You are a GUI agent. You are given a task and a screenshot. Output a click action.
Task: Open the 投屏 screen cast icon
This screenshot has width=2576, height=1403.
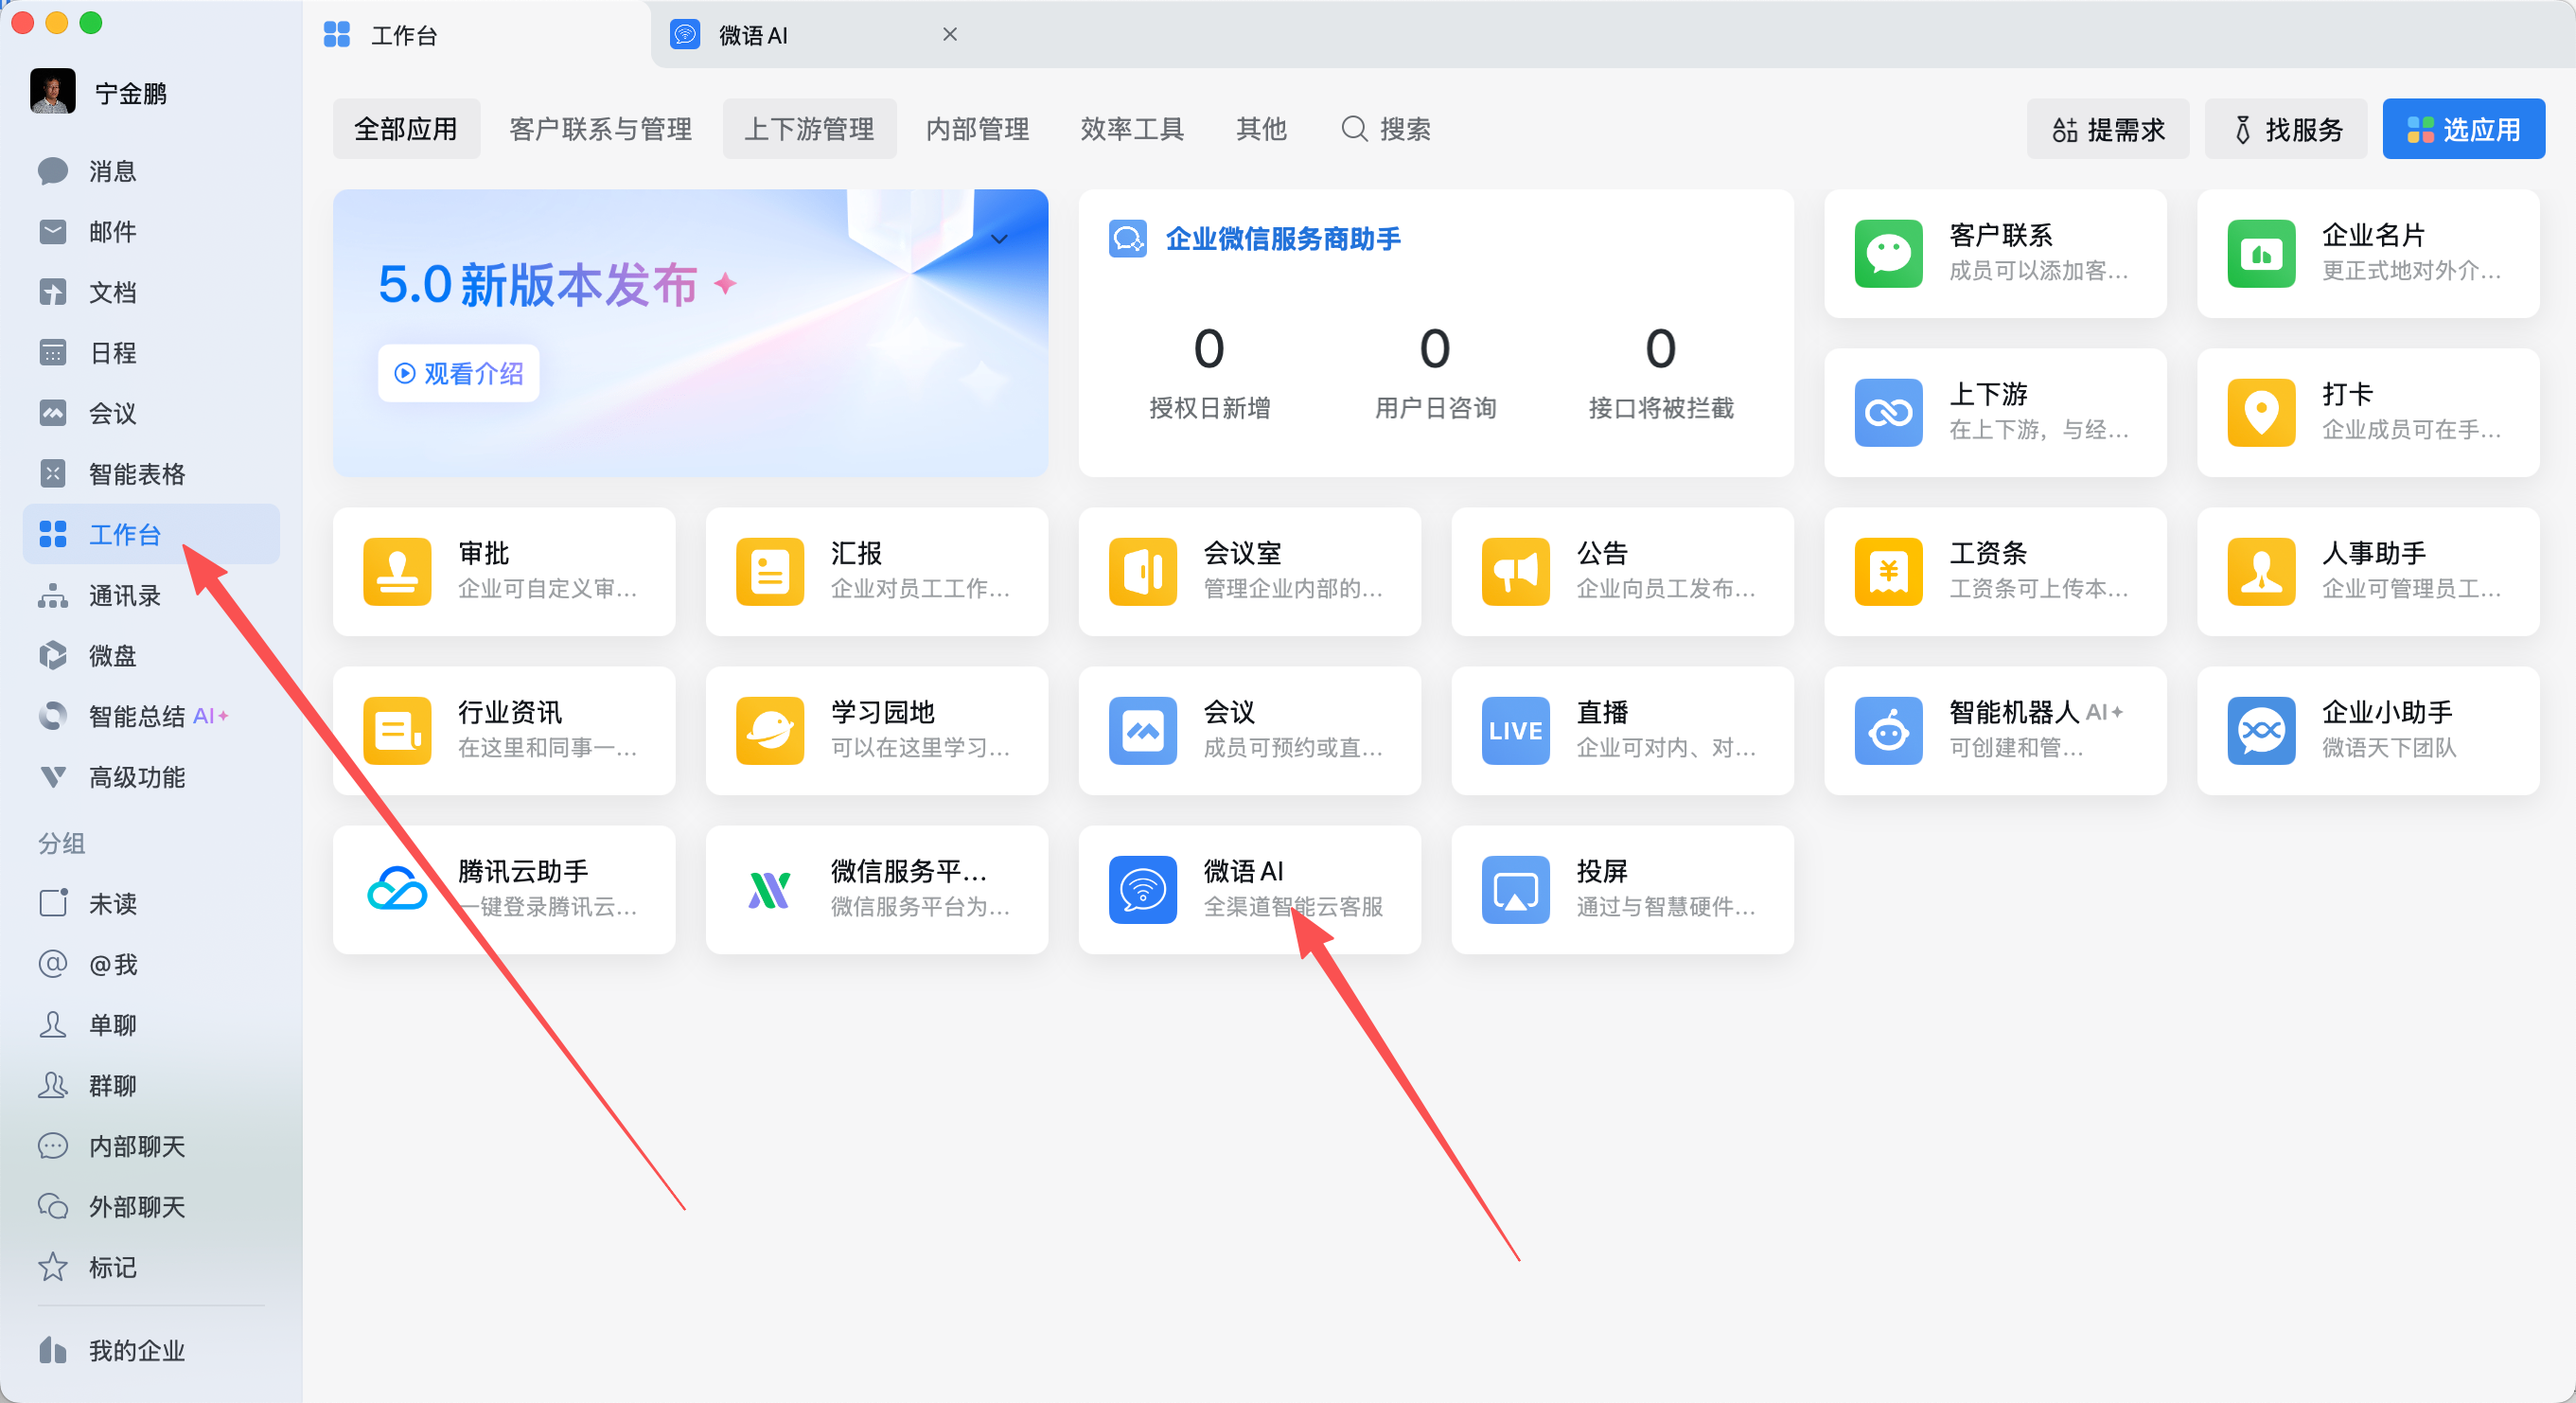(x=1516, y=889)
